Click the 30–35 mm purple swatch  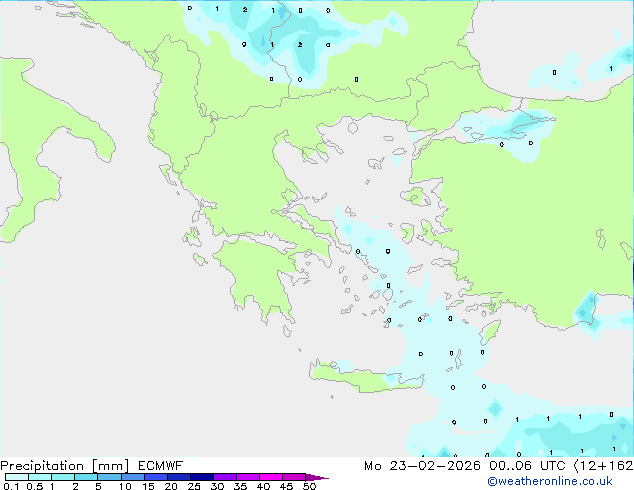(x=225, y=477)
